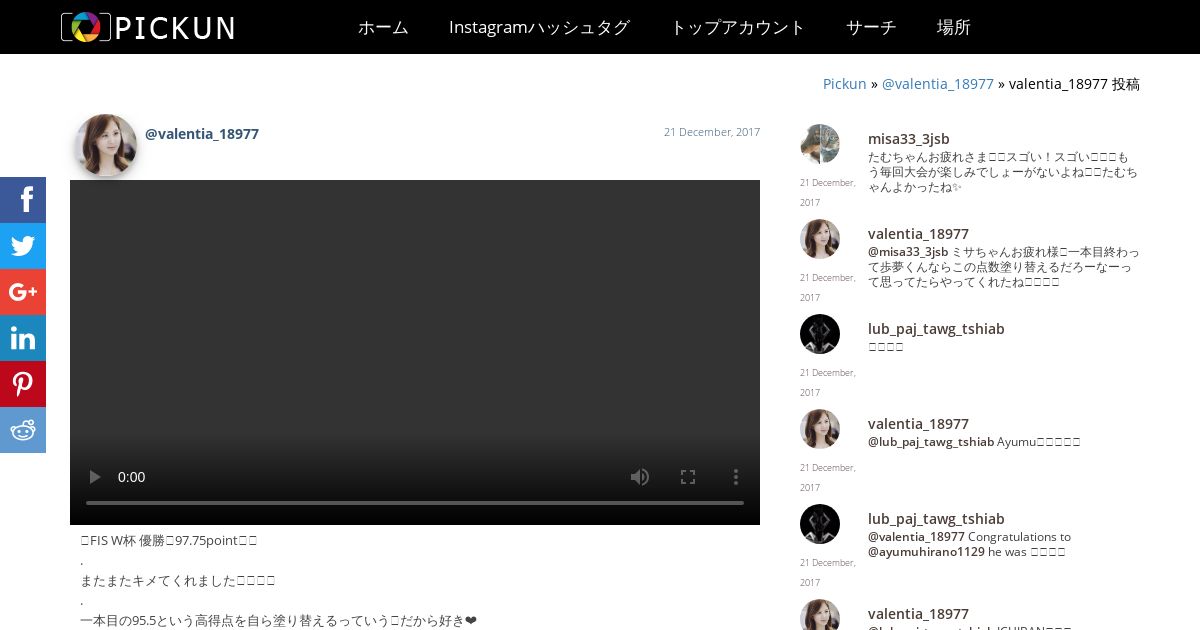
Task: Click caption line またまたキメてくれました
Action: click(x=177, y=581)
